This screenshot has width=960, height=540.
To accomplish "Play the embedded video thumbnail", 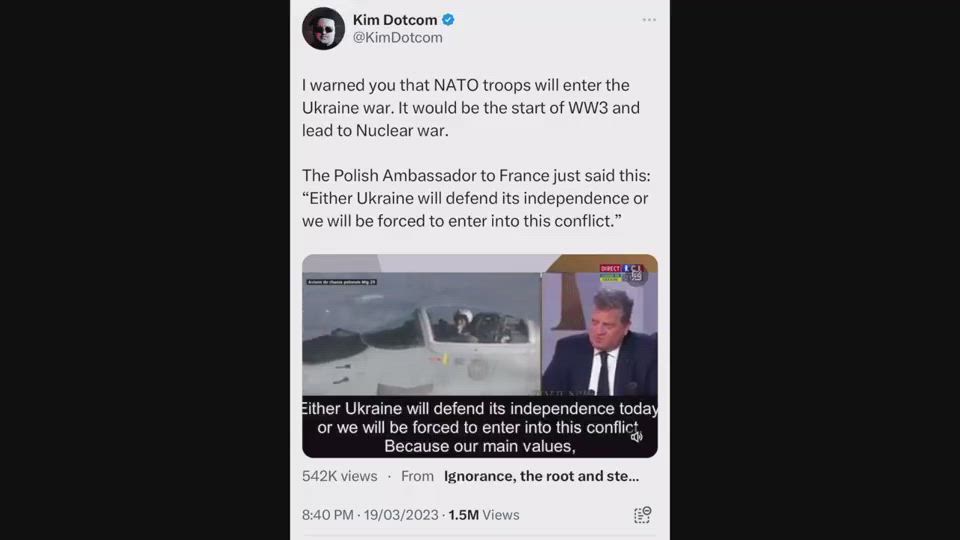I will [x=479, y=356].
